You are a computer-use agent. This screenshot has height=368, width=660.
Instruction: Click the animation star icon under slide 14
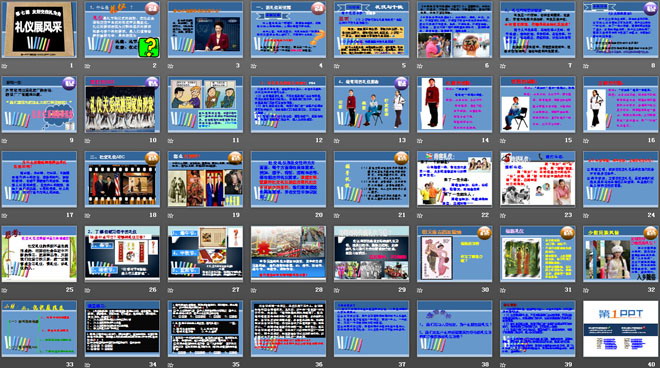420,141
